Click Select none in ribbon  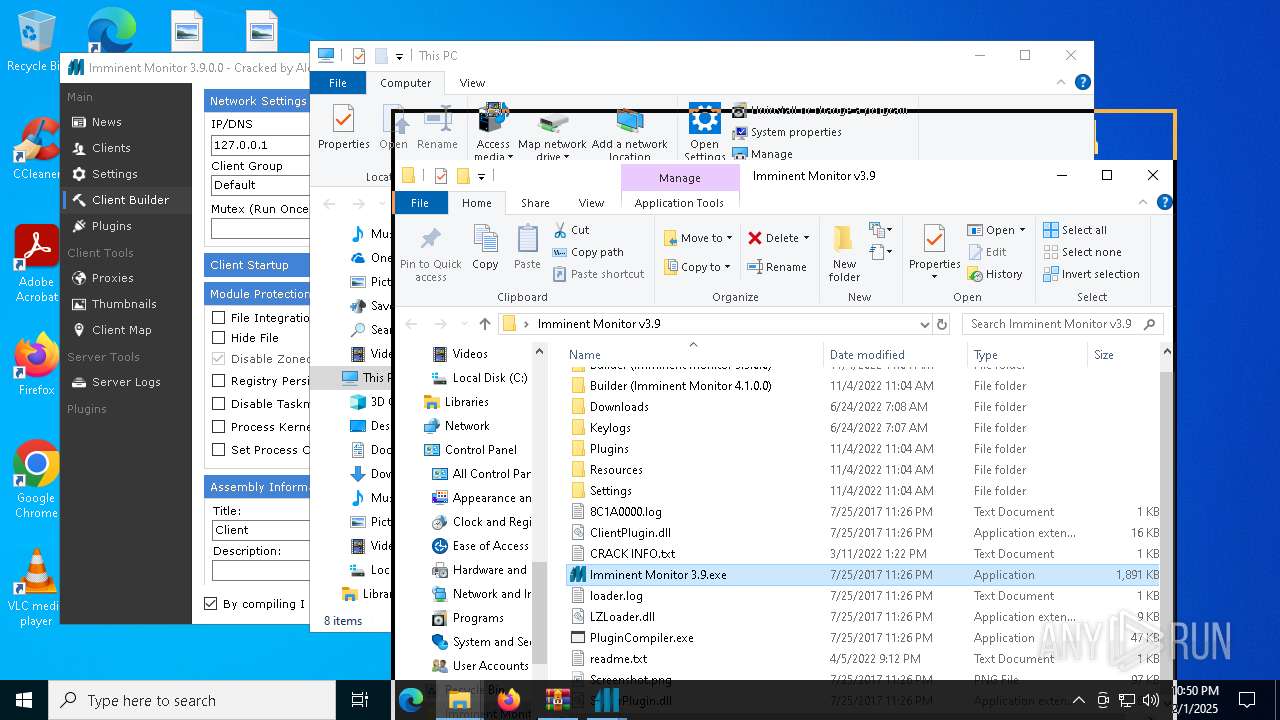pyautogui.click(x=1082, y=252)
